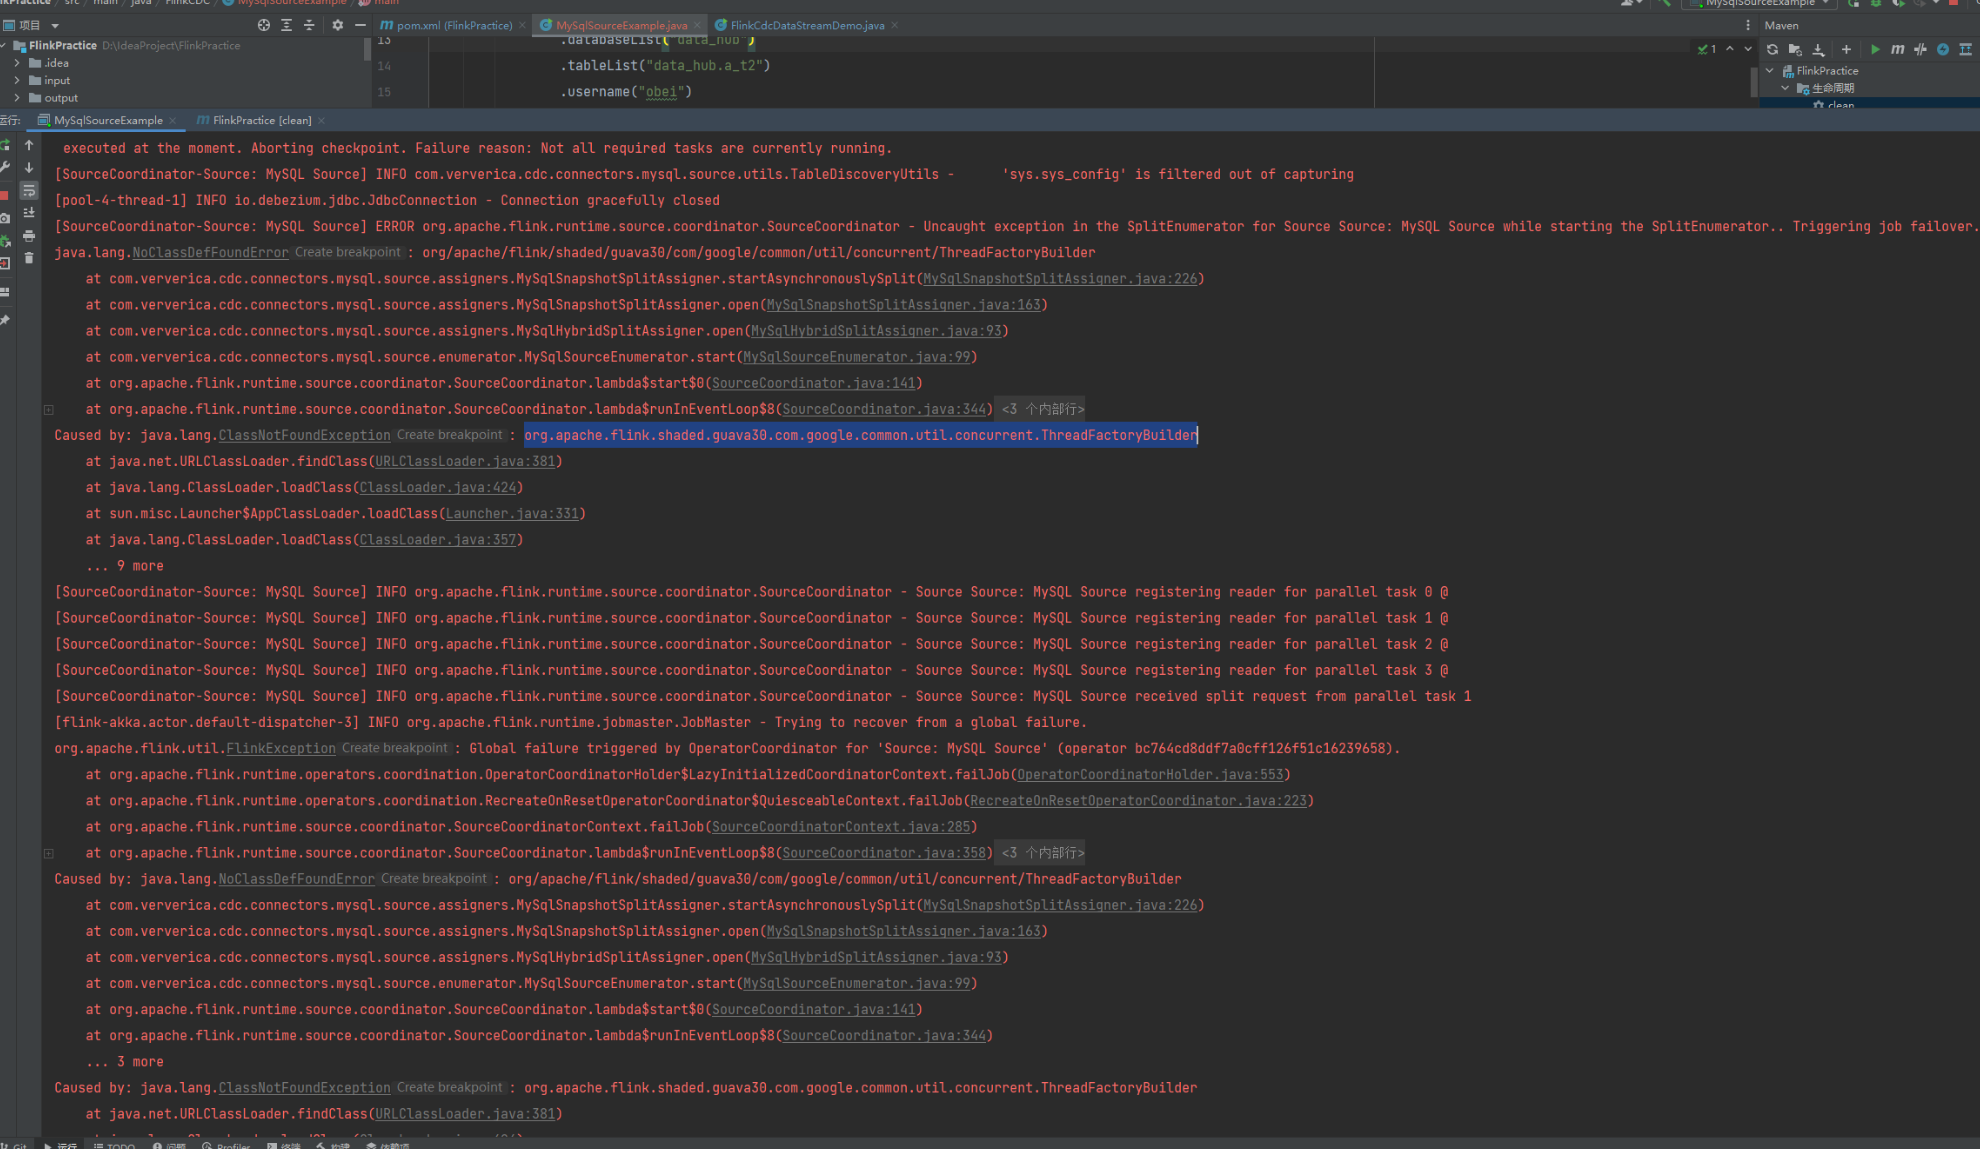Follow the Launcher.java:331 link
1980x1149 pixels.
pyautogui.click(x=512, y=514)
